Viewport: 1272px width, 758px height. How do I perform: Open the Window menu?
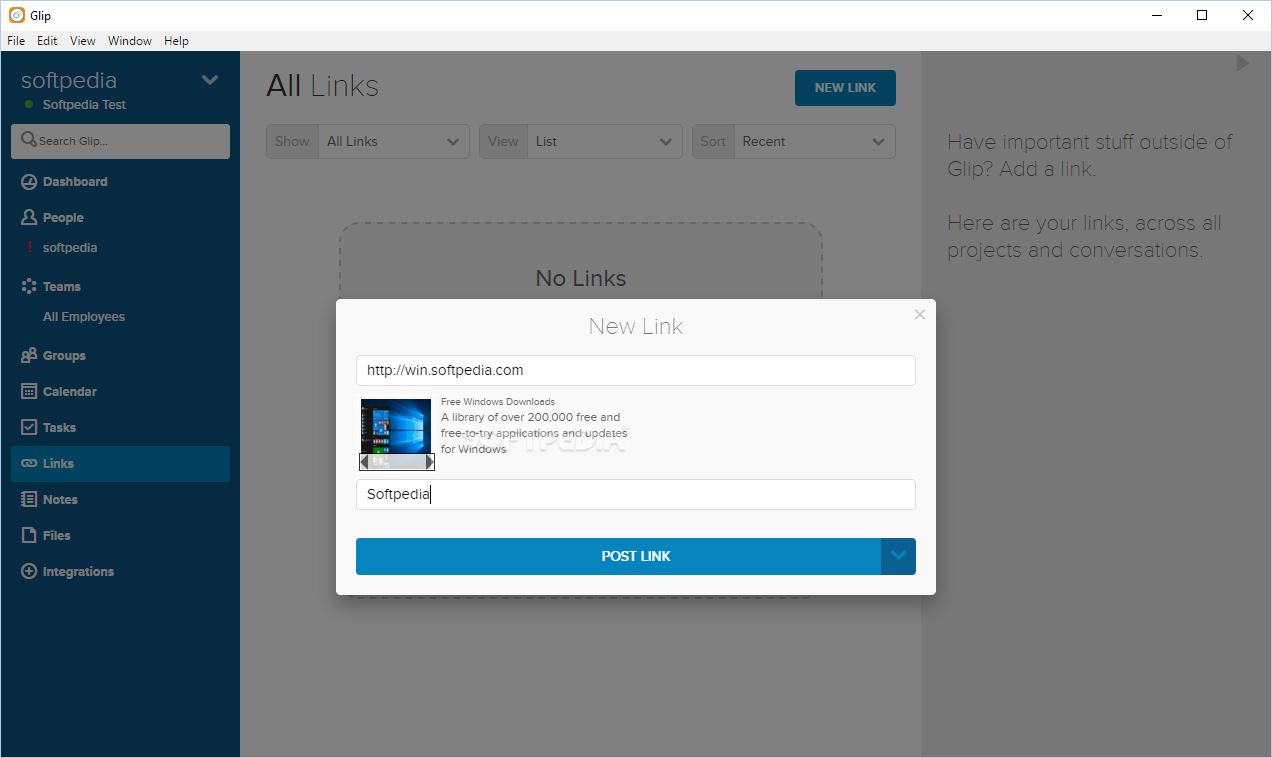[130, 41]
